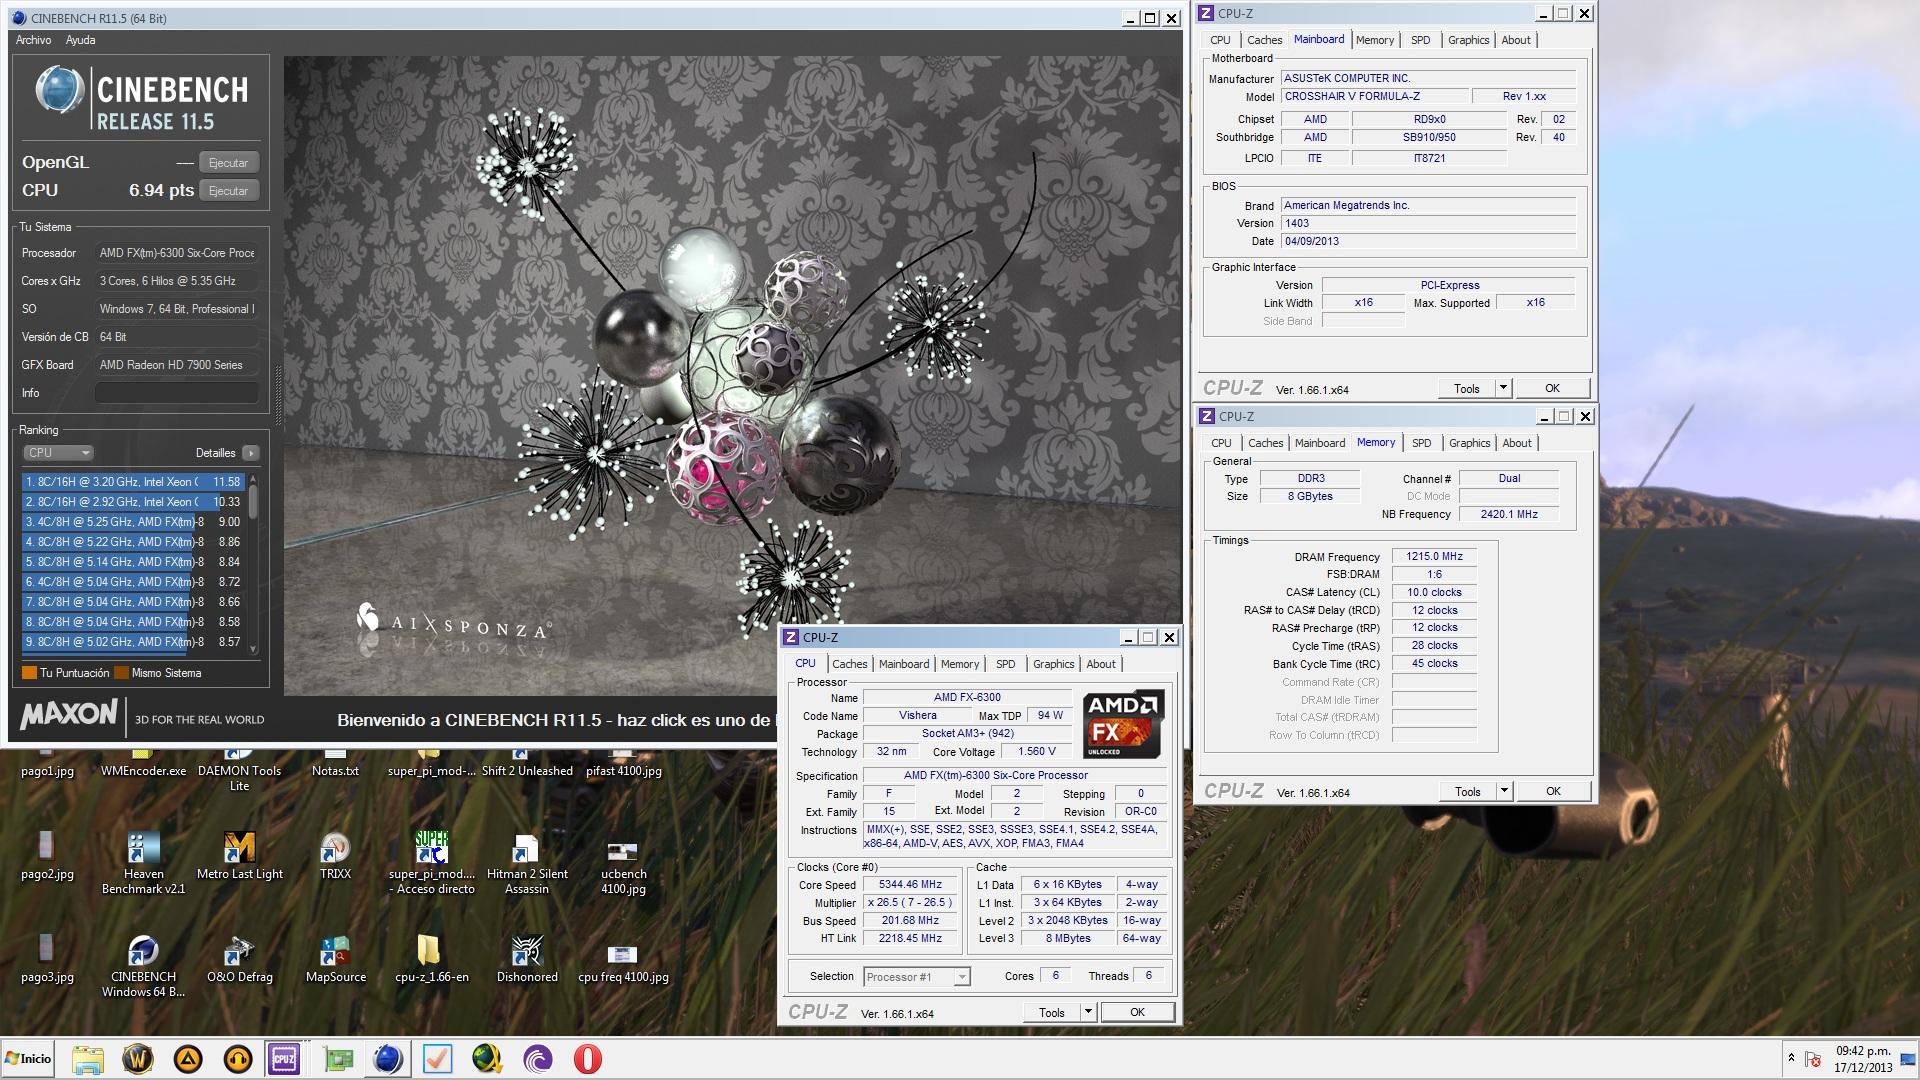
Task: Switch to Cinebench via its taskbar sphere icon
Action: tap(388, 1059)
